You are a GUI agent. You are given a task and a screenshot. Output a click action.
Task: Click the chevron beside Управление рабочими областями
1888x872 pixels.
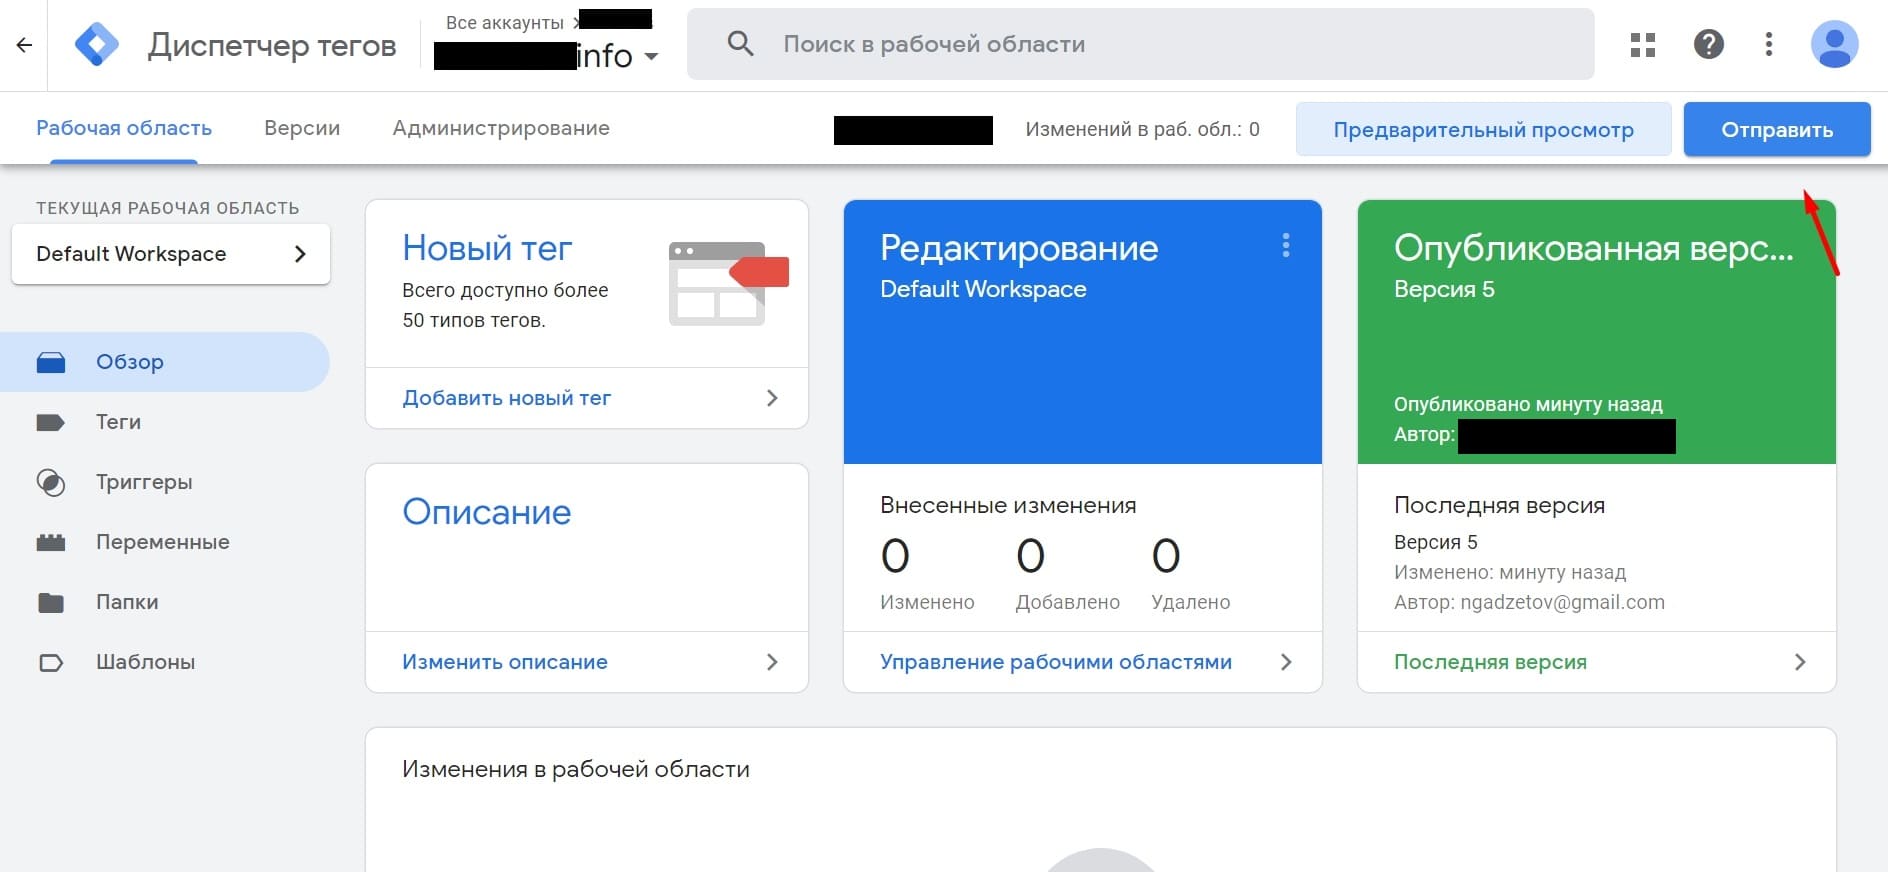[x=1286, y=662]
